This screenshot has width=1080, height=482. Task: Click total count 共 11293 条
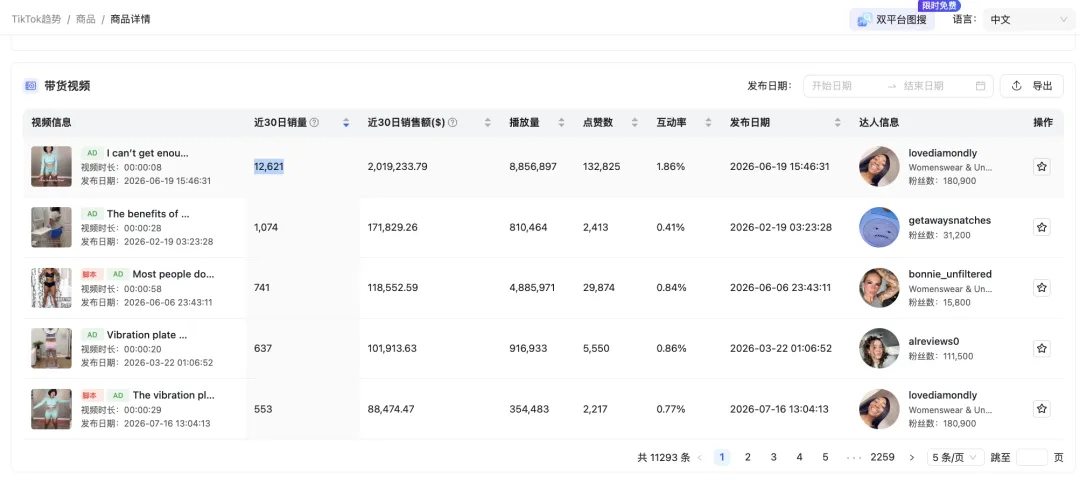click(664, 457)
